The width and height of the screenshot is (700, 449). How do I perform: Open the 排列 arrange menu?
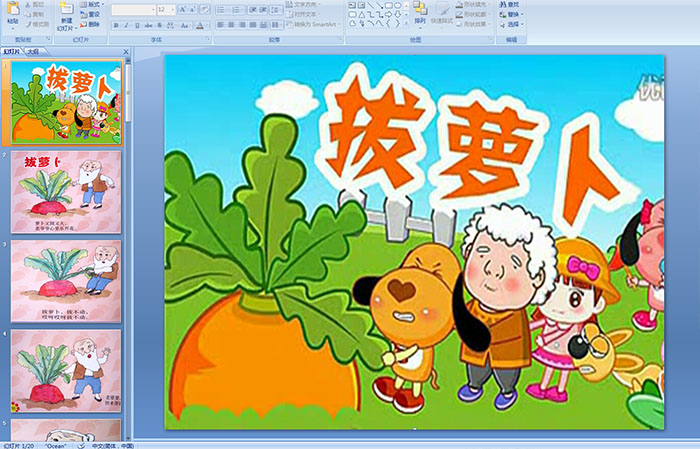[420, 13]
